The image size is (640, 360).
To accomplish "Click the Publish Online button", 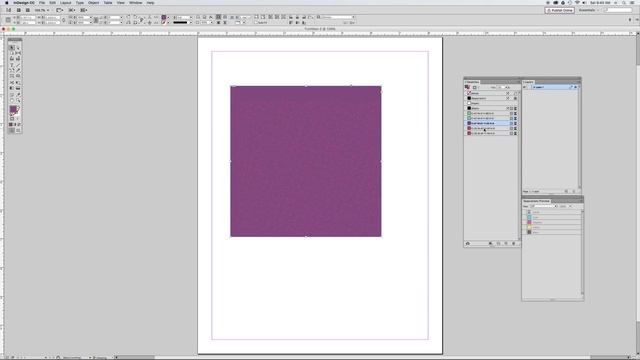I will tap(560, 10).
